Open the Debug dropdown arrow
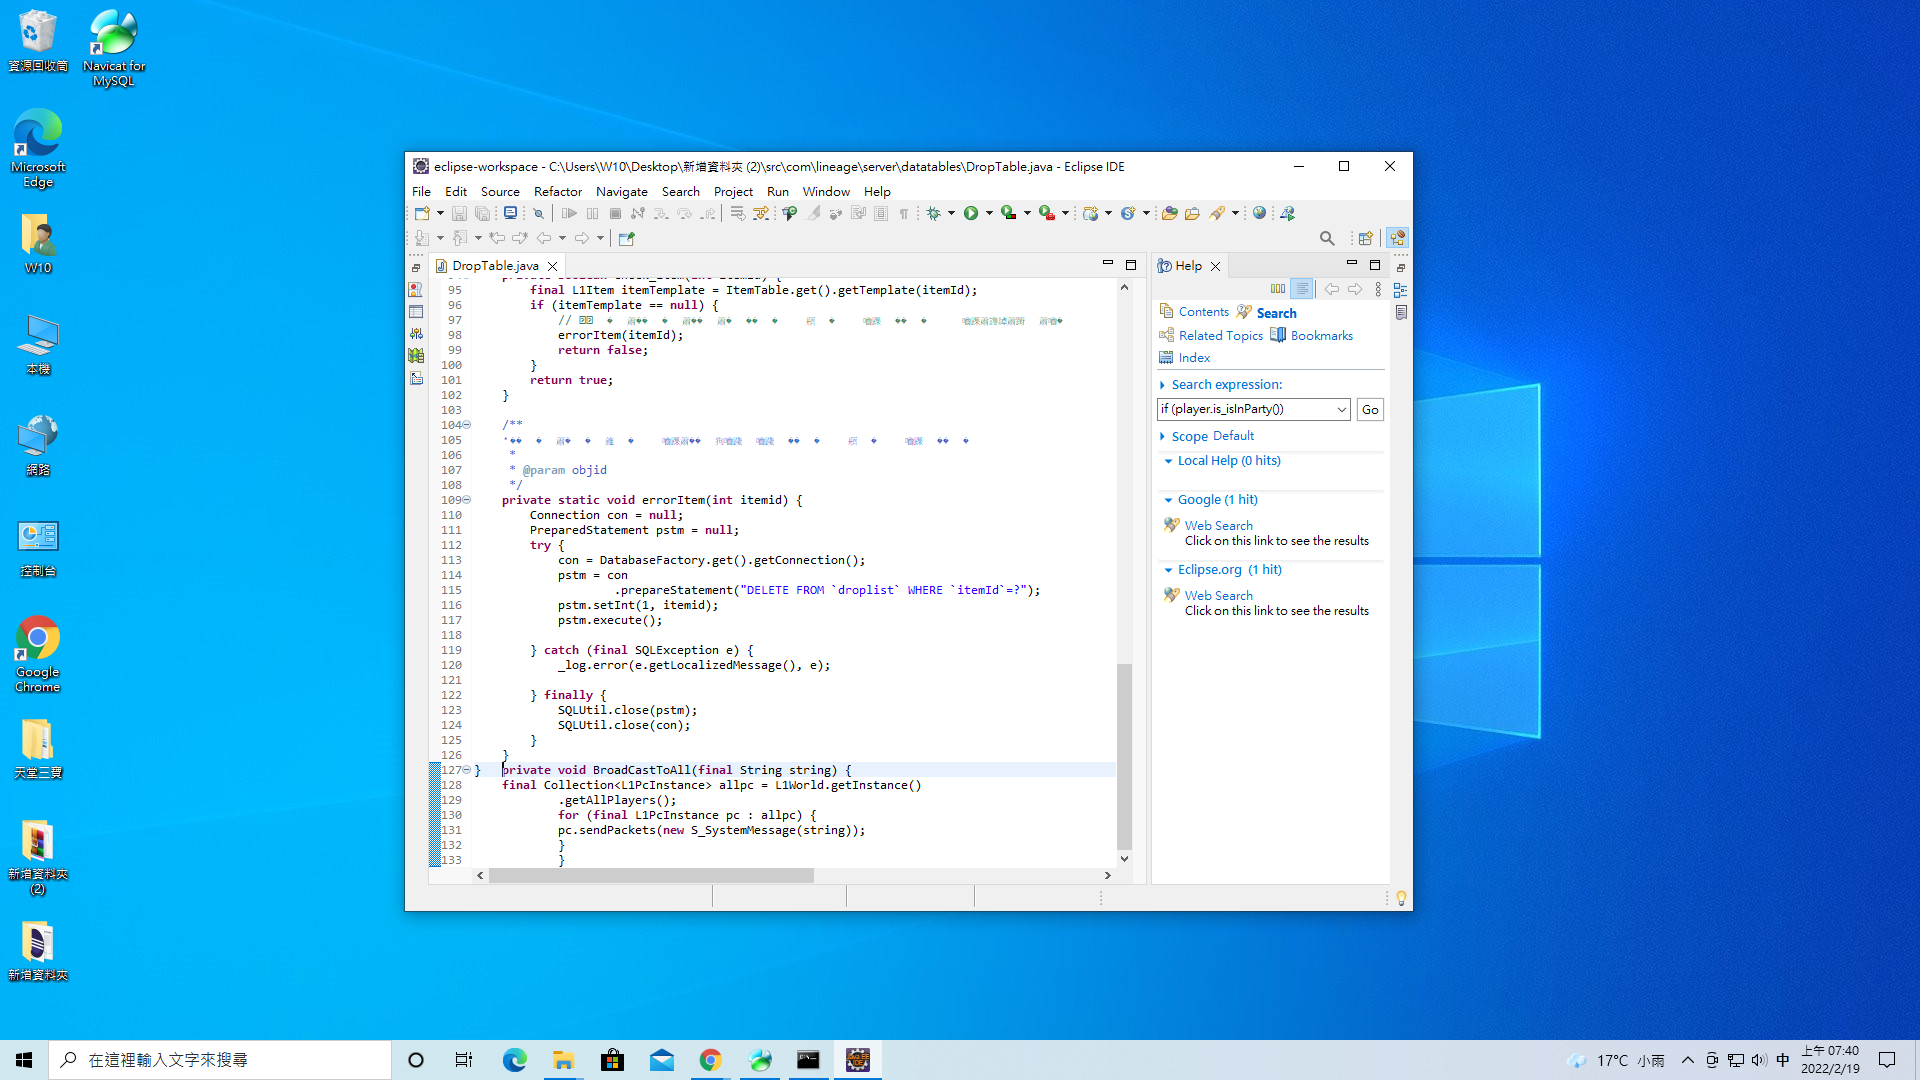Screen dimensions: 1920x1080 pyautogui.click(x=951, y=213)
